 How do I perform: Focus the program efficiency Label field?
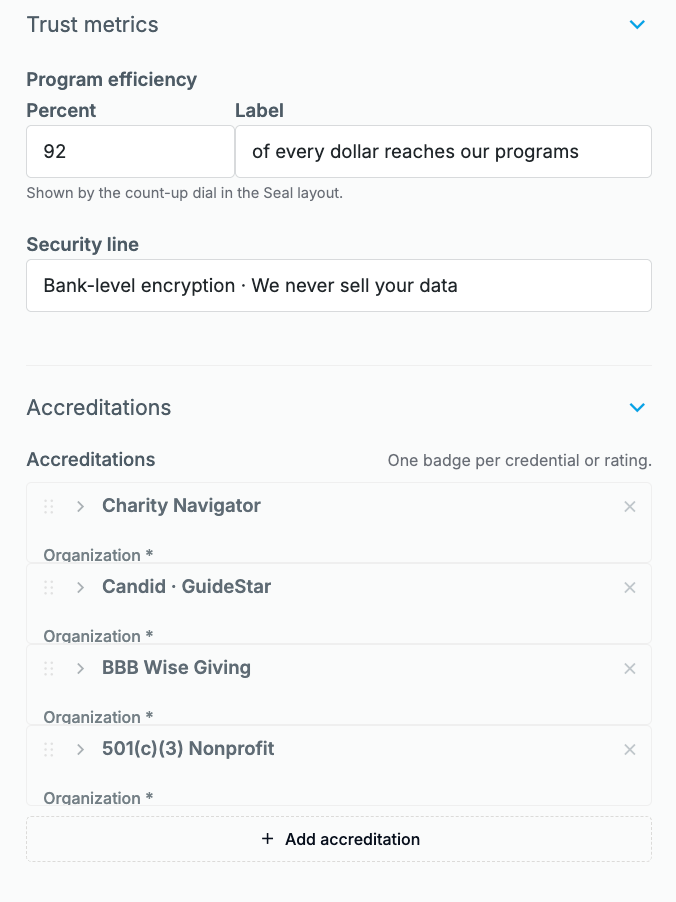click(x=444, y=151)
